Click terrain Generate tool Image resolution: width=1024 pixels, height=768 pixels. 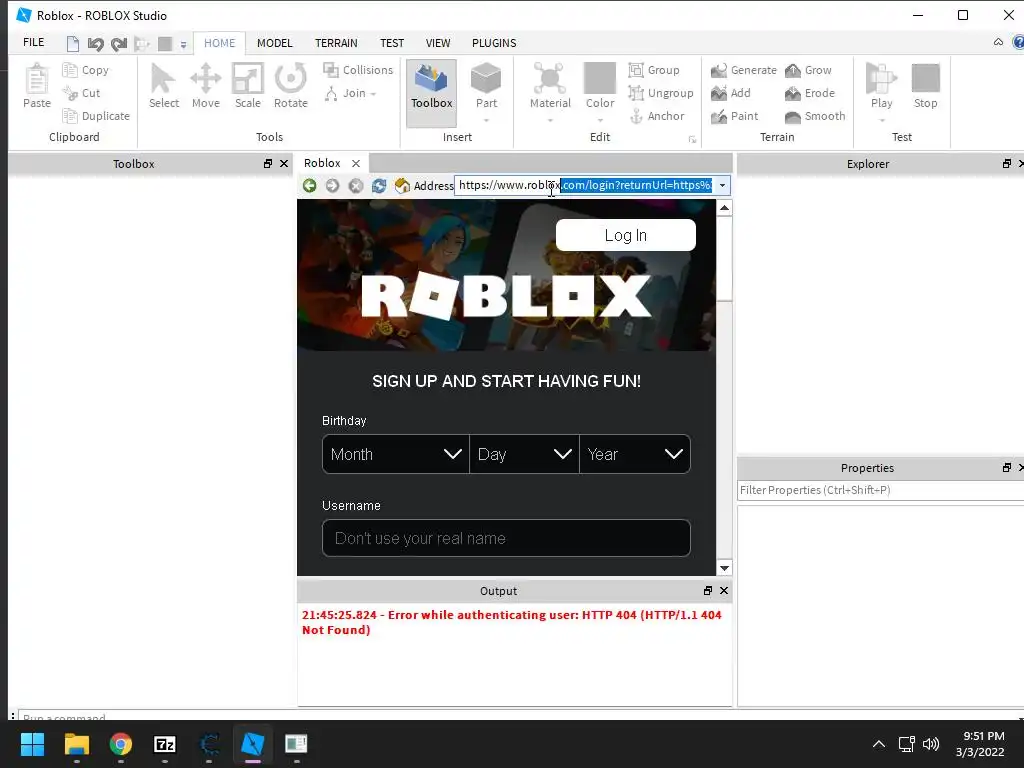point(744,70)
